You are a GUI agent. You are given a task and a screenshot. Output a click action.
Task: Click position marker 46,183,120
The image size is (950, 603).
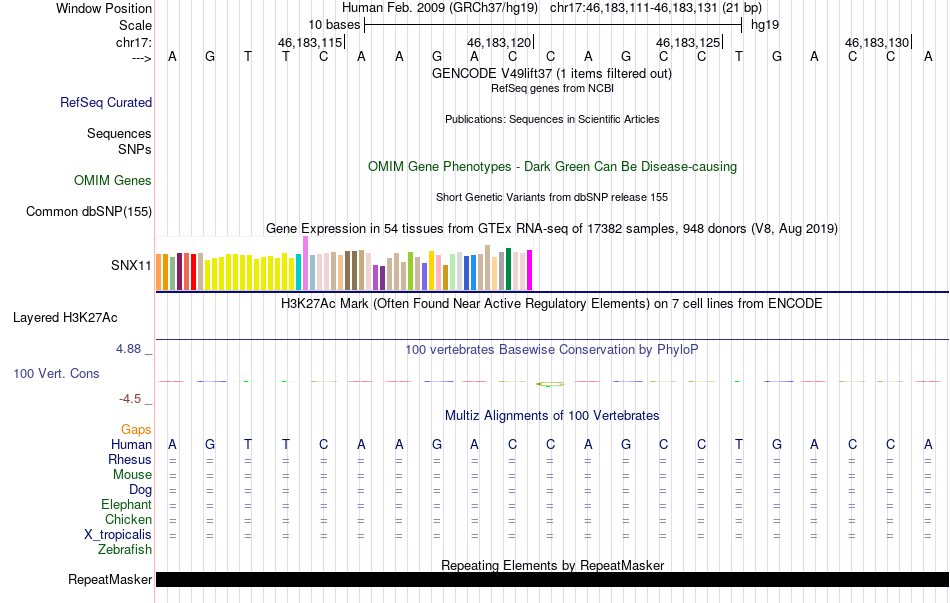click(x=499, y=42)
